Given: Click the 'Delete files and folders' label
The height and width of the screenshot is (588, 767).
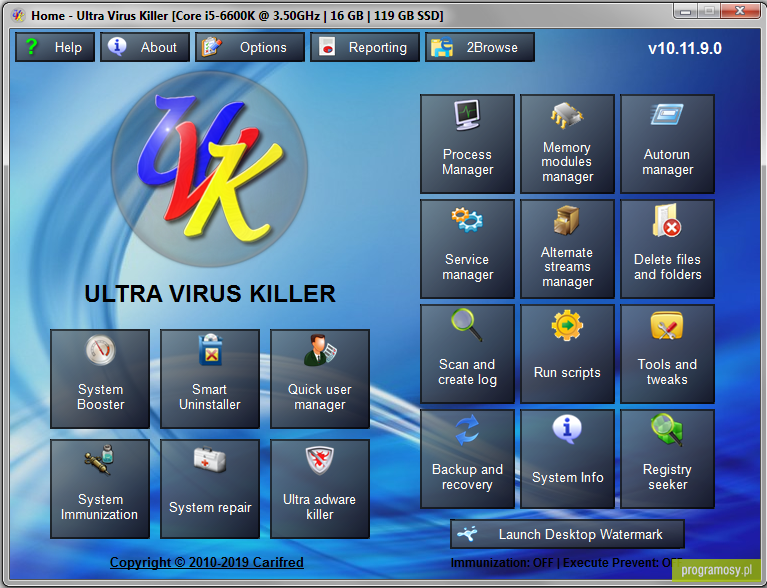Looking at the screenshot, I should [667, 267].
